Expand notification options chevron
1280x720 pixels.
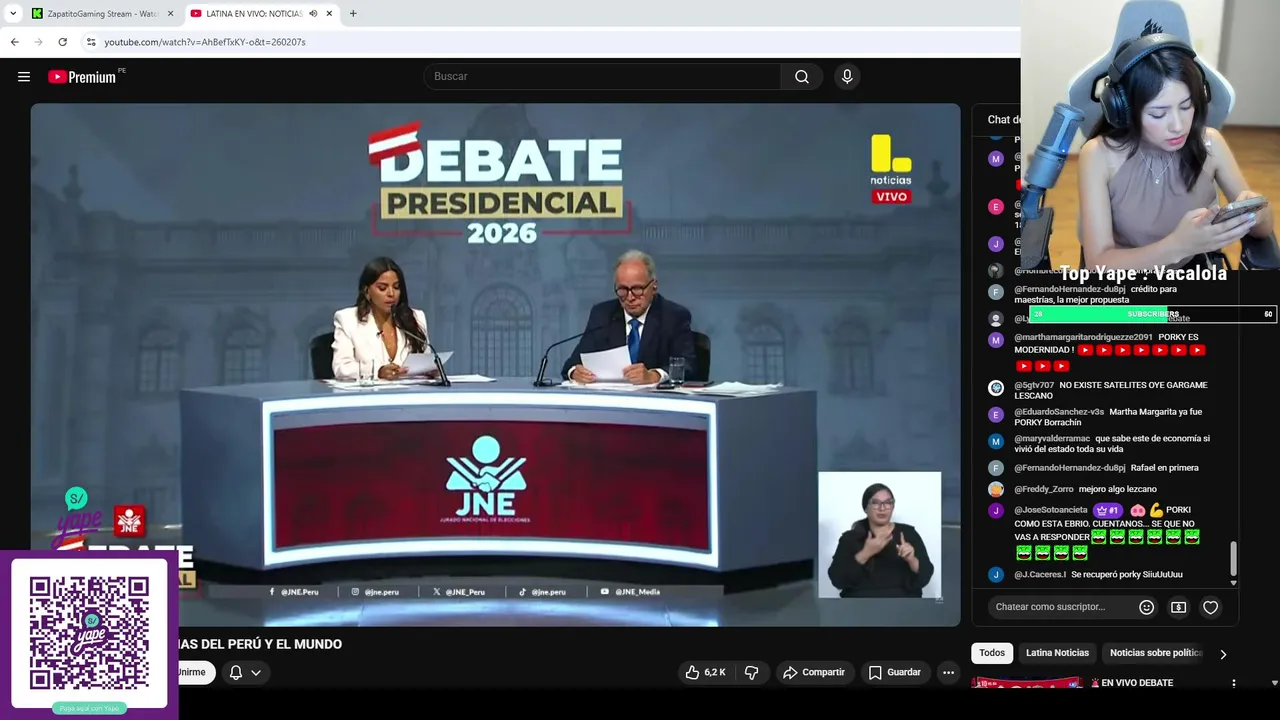tap(256, 672)
